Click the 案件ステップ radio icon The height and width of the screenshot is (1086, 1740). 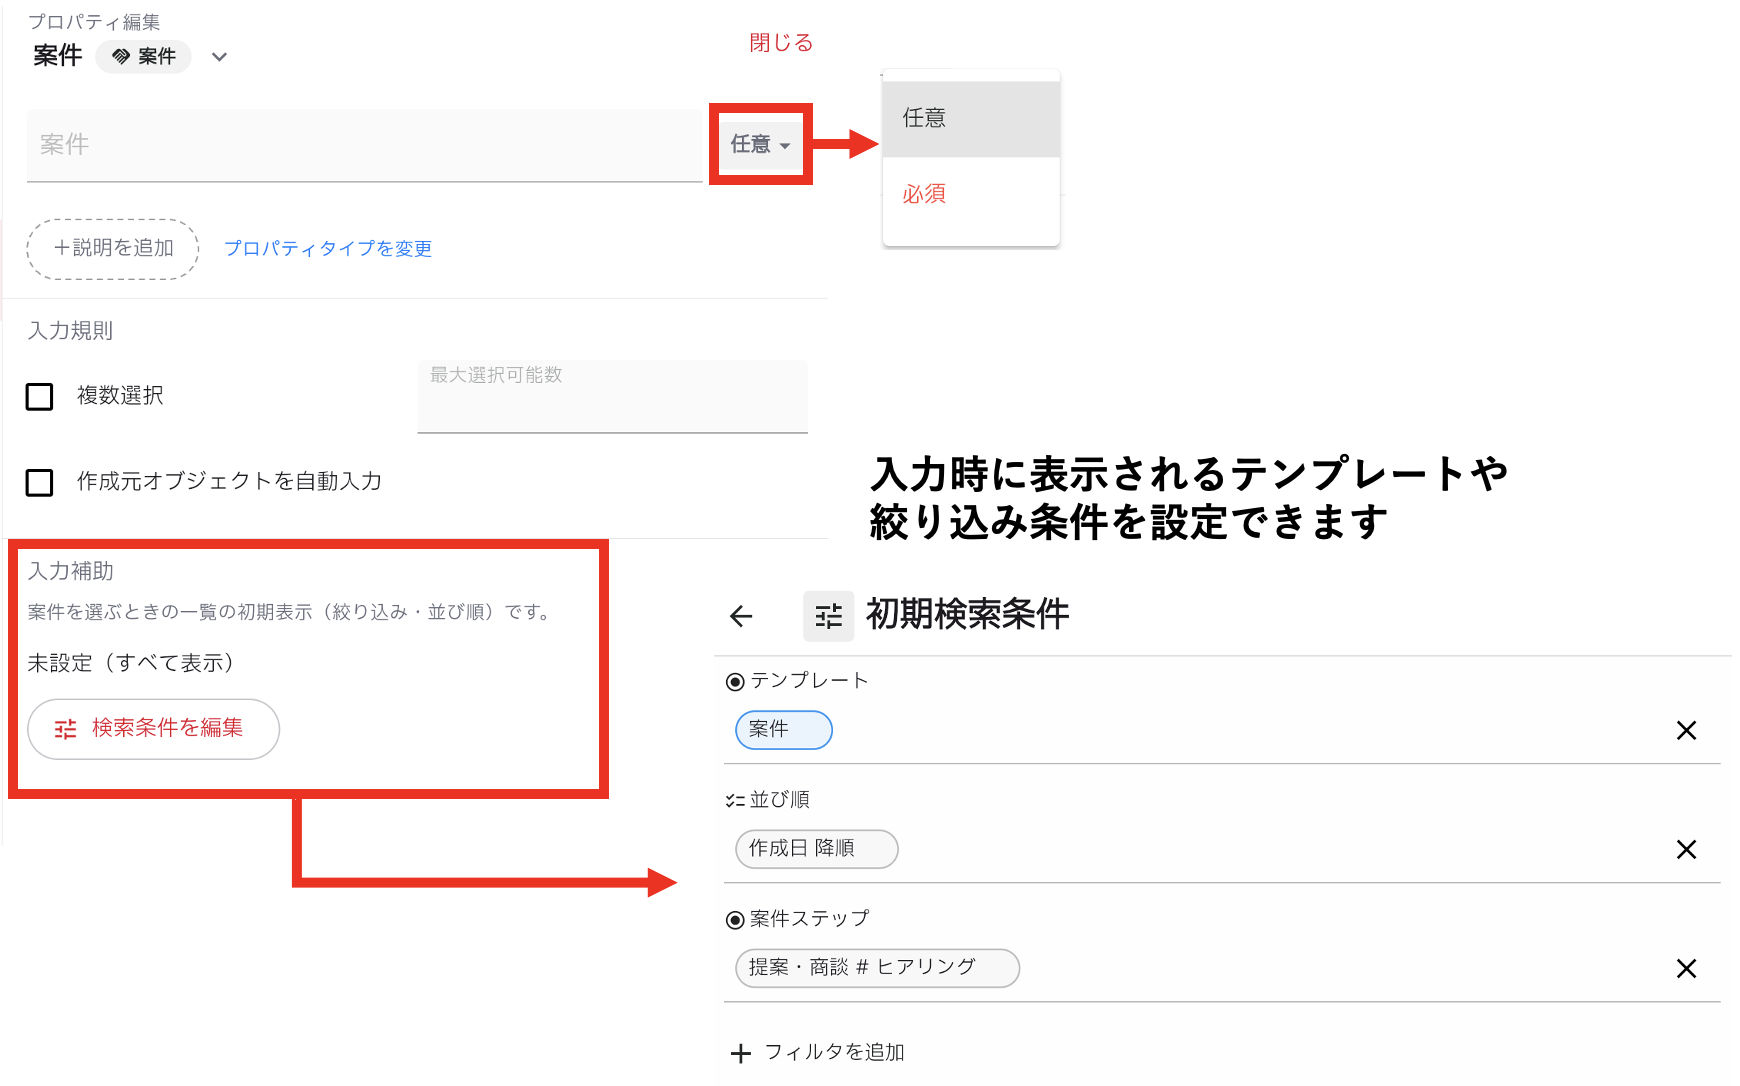coord(735,920)
